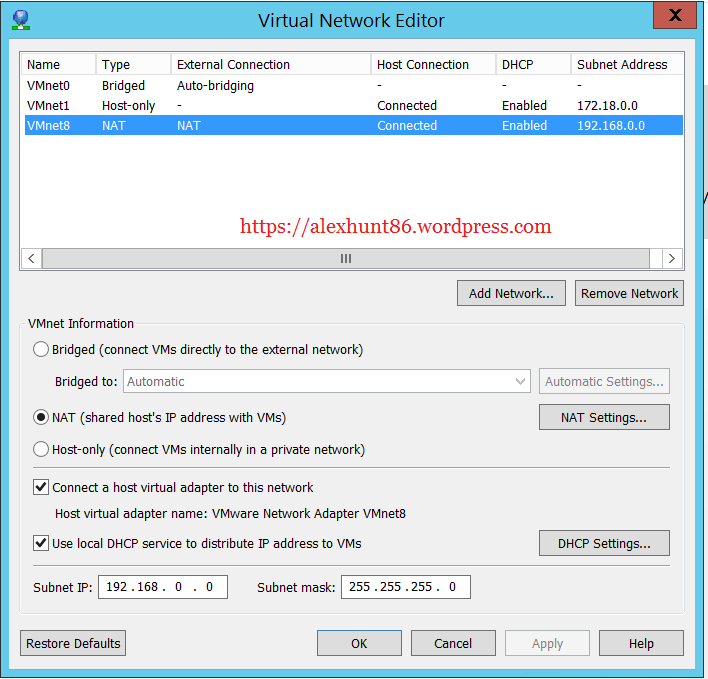This screenshot has height=679, width=708.
Task: Open NAT Settings
Action: coord(604,418)
